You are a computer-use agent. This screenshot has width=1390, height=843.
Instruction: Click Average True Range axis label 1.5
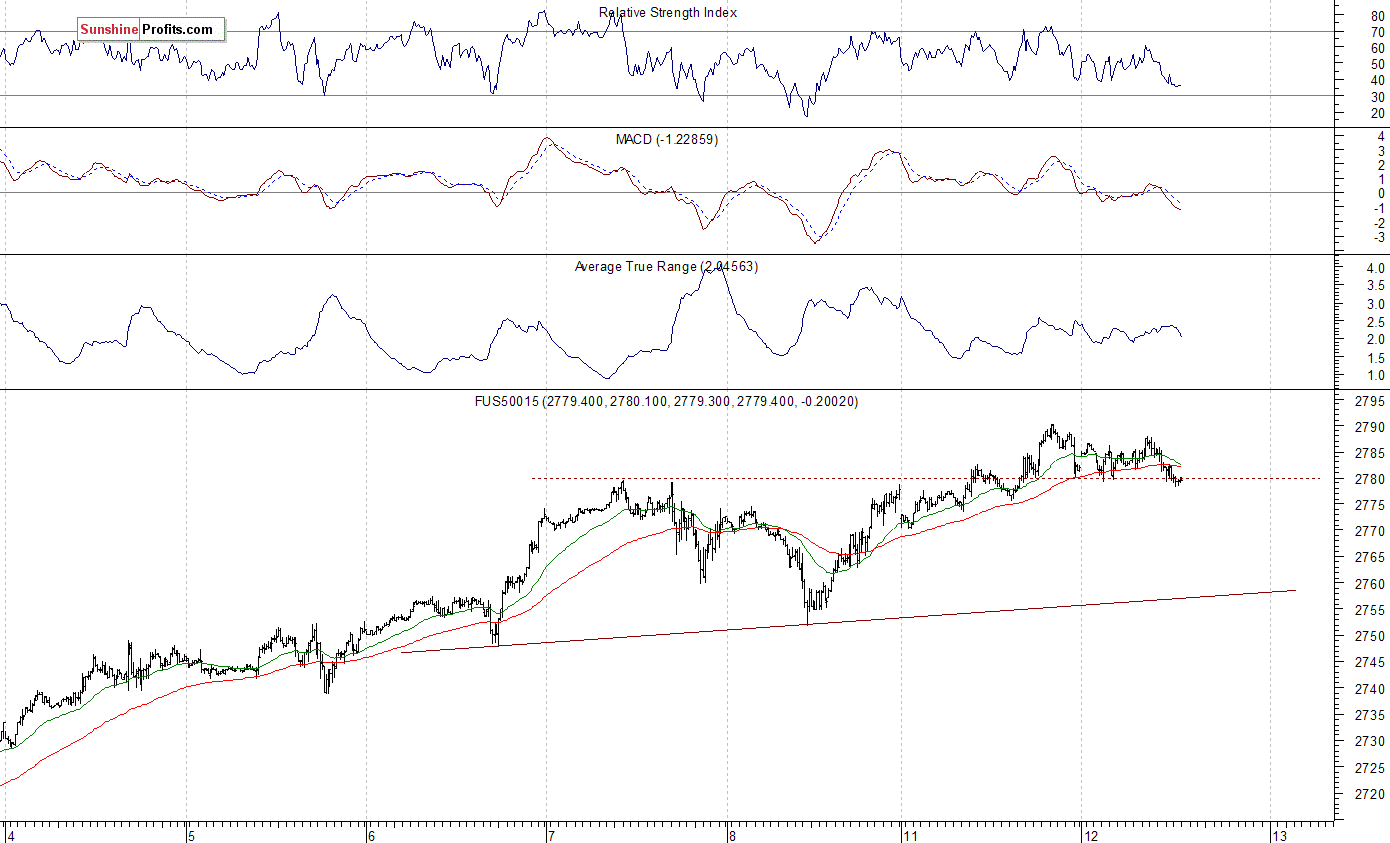click(1376, 358)
